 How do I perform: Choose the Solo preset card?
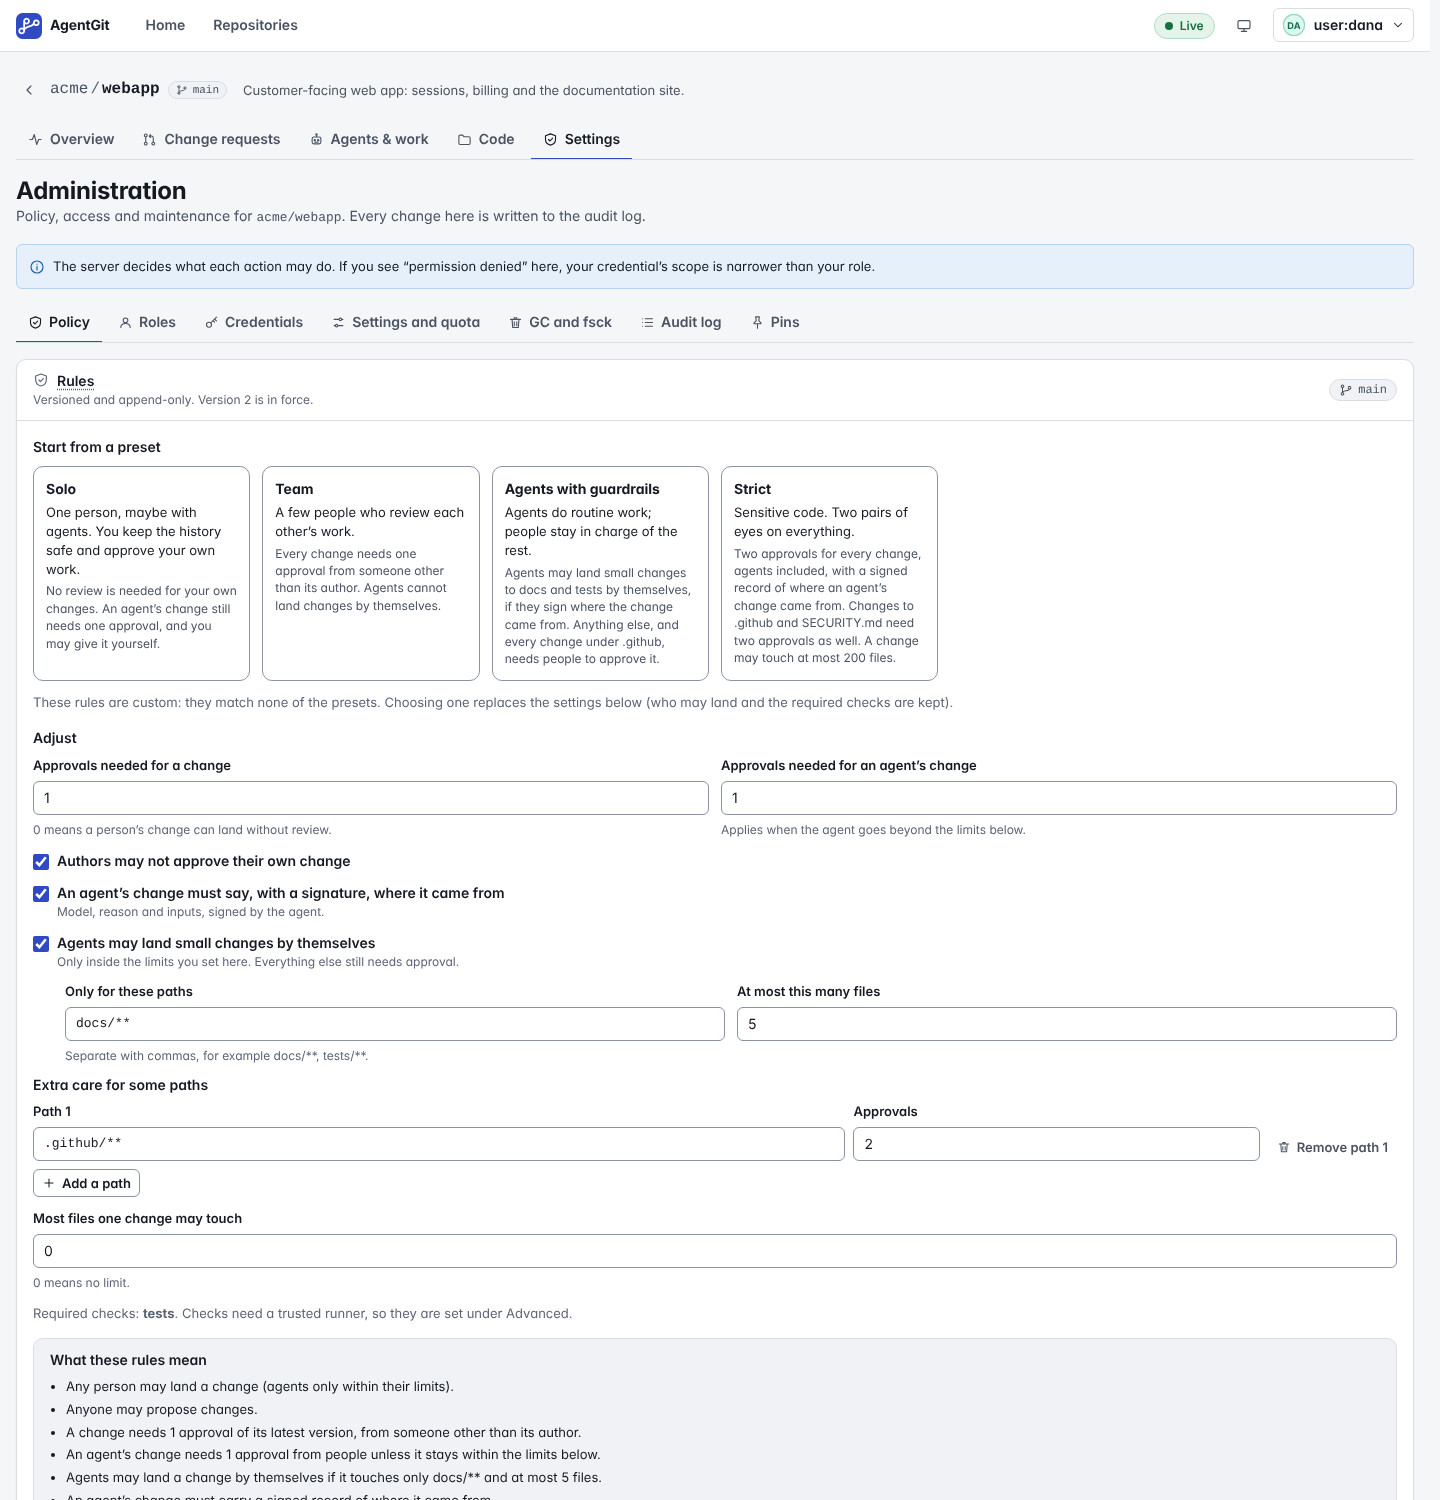141,573
